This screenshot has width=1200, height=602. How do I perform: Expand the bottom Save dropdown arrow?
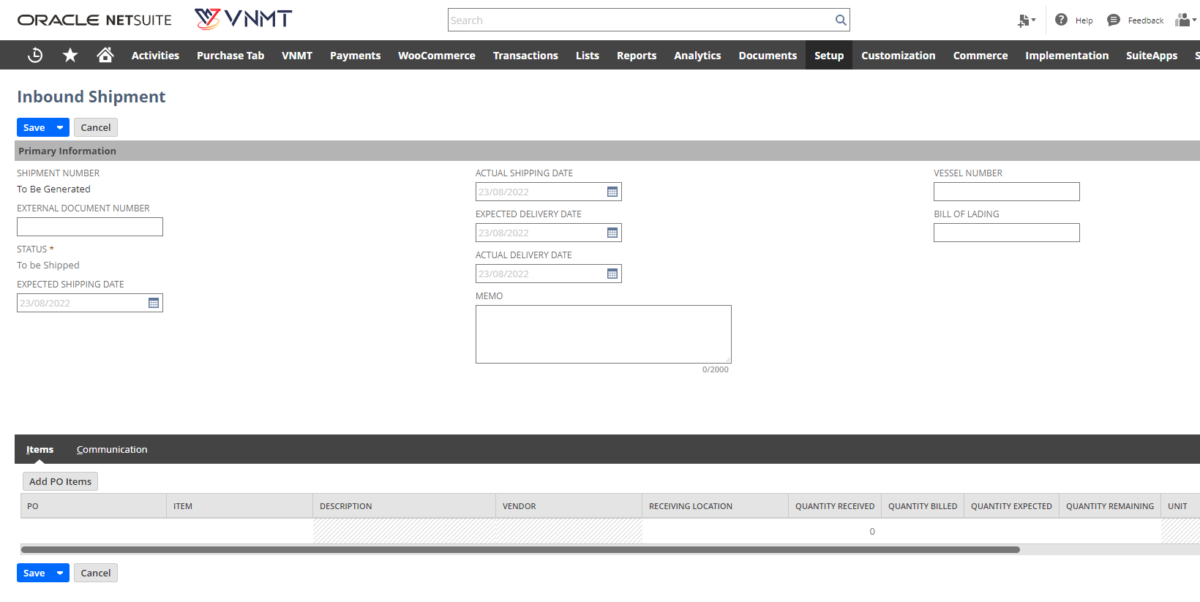tap(57, 572)
